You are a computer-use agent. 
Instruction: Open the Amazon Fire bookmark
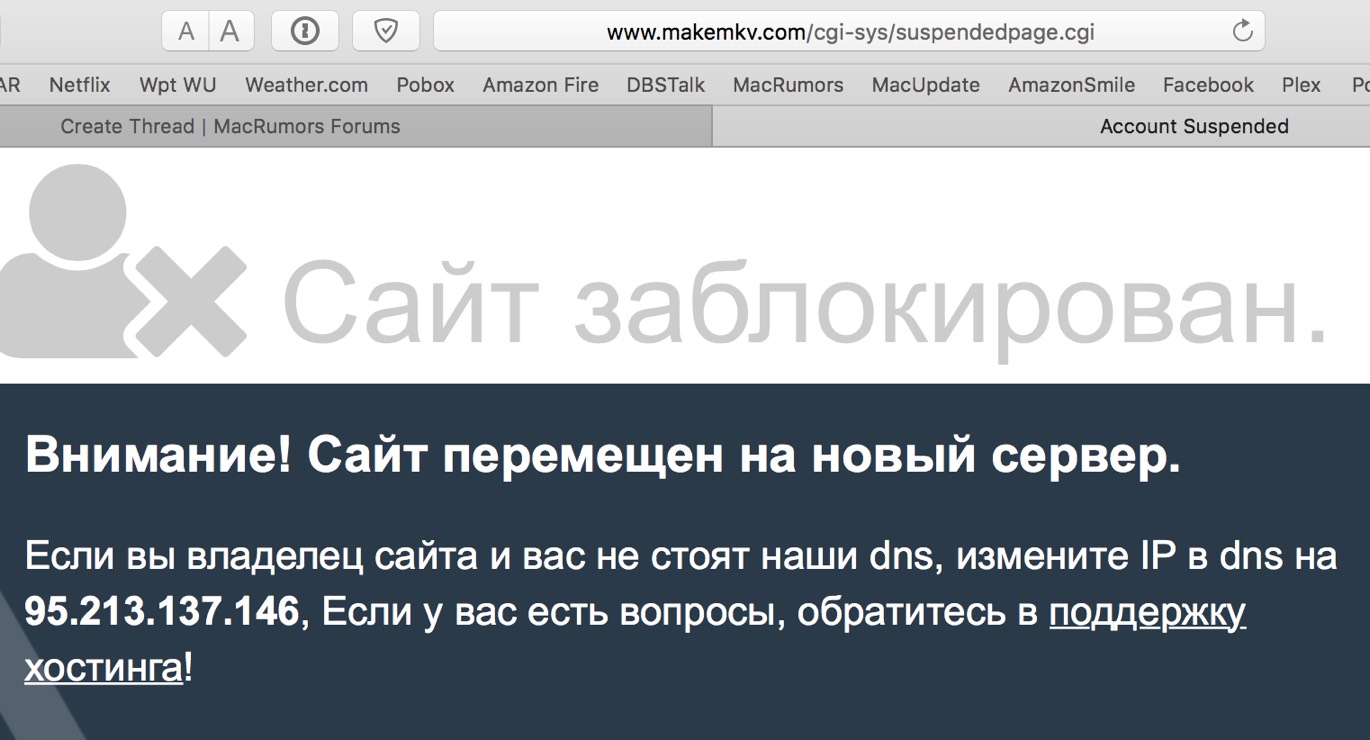click(x=541, y=85)
